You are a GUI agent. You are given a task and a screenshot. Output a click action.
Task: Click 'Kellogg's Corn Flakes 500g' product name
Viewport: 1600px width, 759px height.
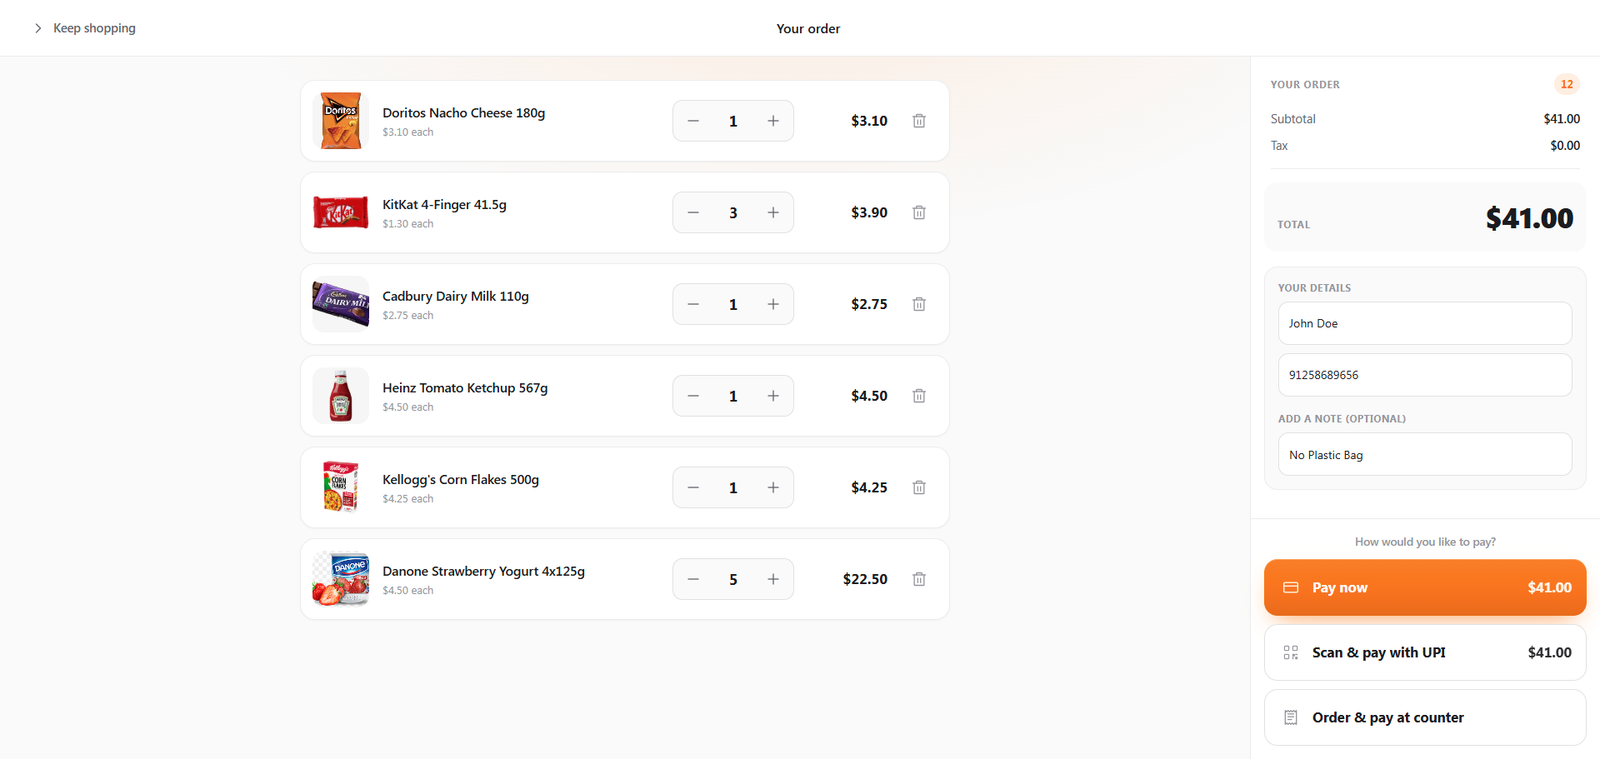click(461, 480)
